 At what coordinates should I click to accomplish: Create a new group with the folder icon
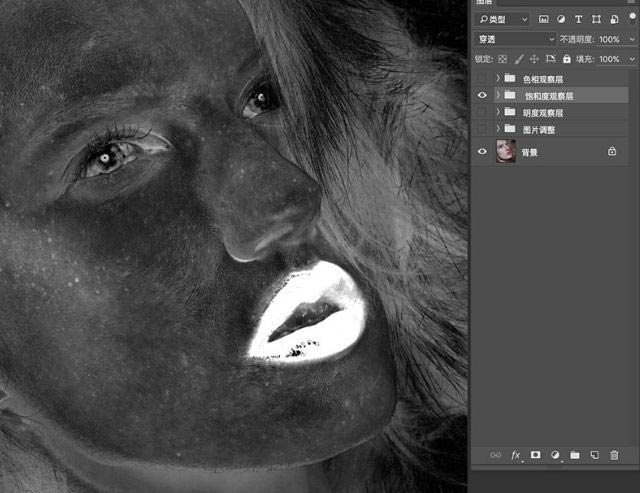[x=575, y=455]
